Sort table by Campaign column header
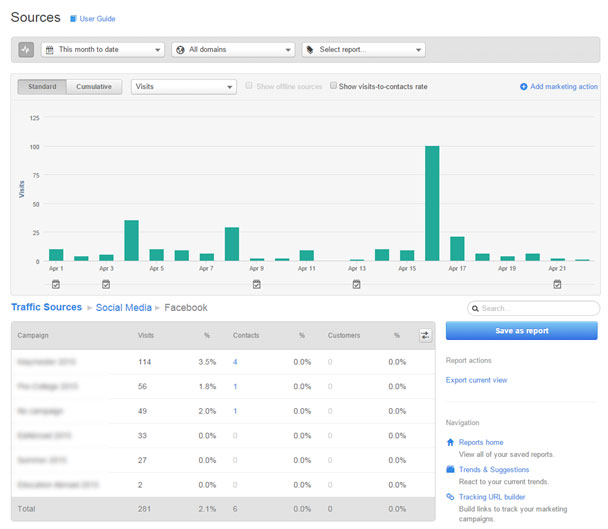Screen dimensions: 608x529 [33, 335]
